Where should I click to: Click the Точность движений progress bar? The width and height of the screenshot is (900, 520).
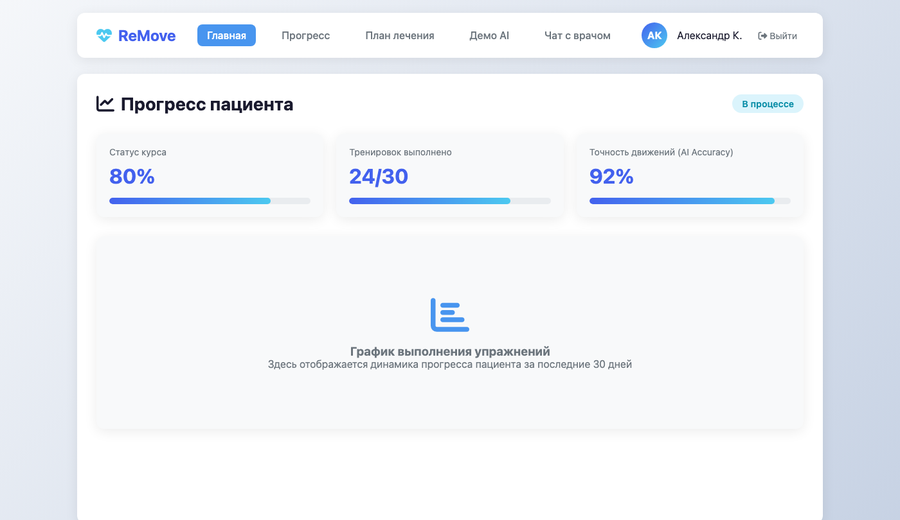click(x=690, y=201)
